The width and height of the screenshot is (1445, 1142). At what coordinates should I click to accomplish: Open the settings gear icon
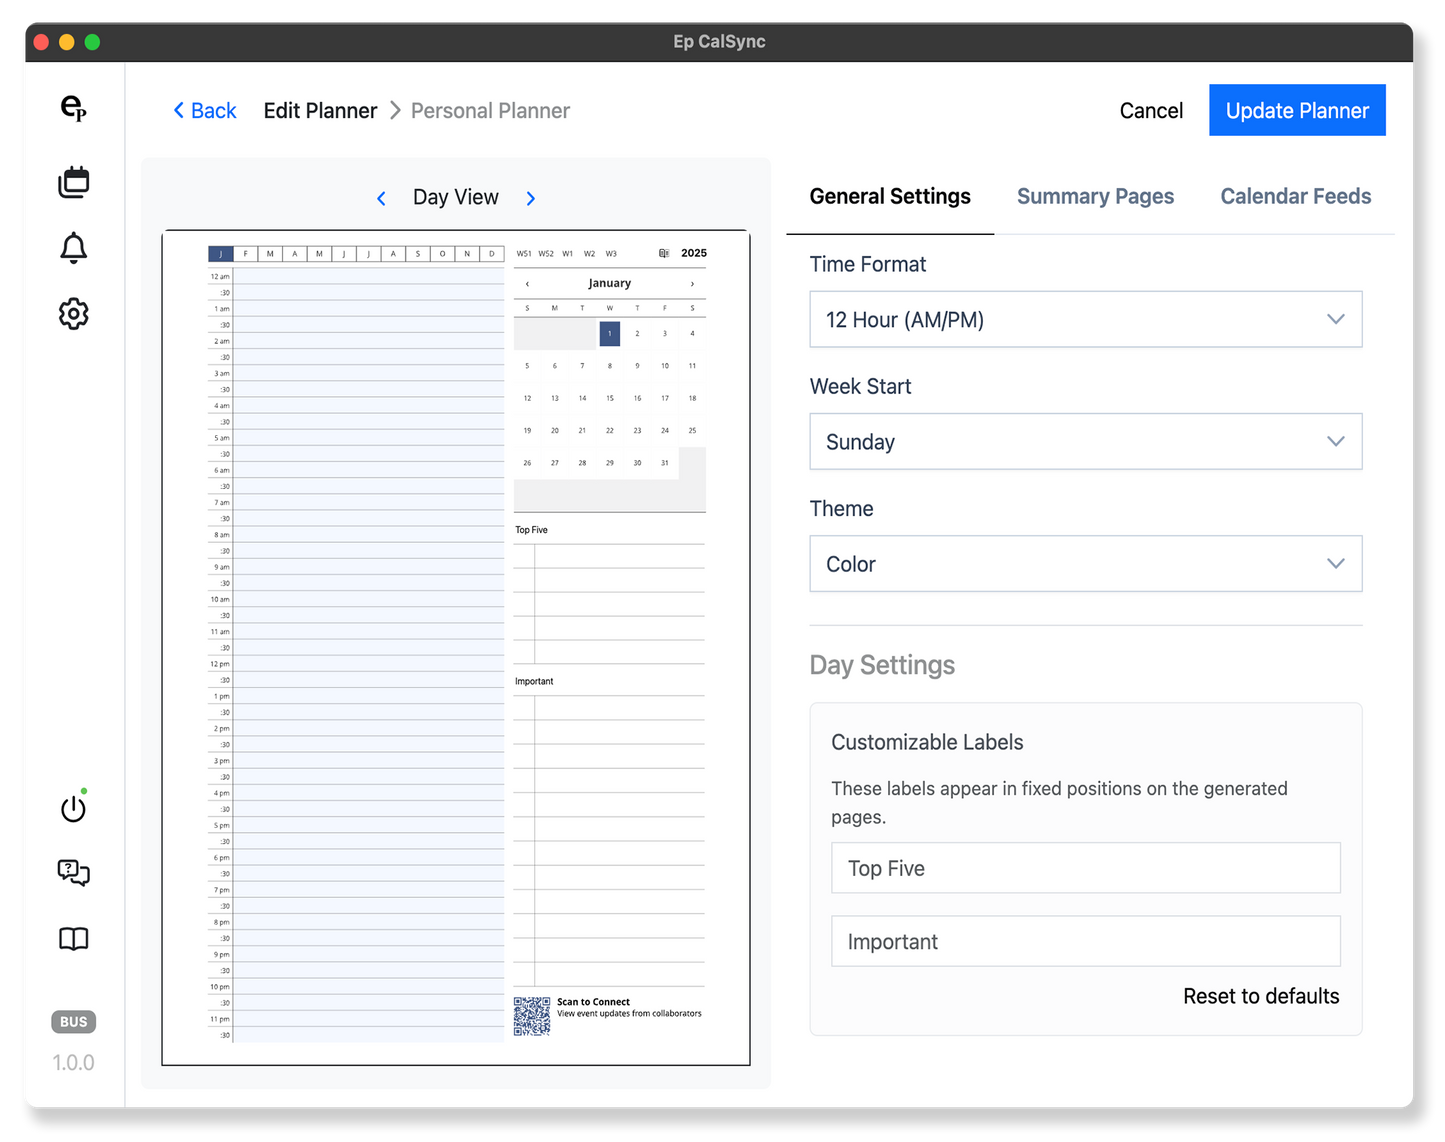coord(73,313)
